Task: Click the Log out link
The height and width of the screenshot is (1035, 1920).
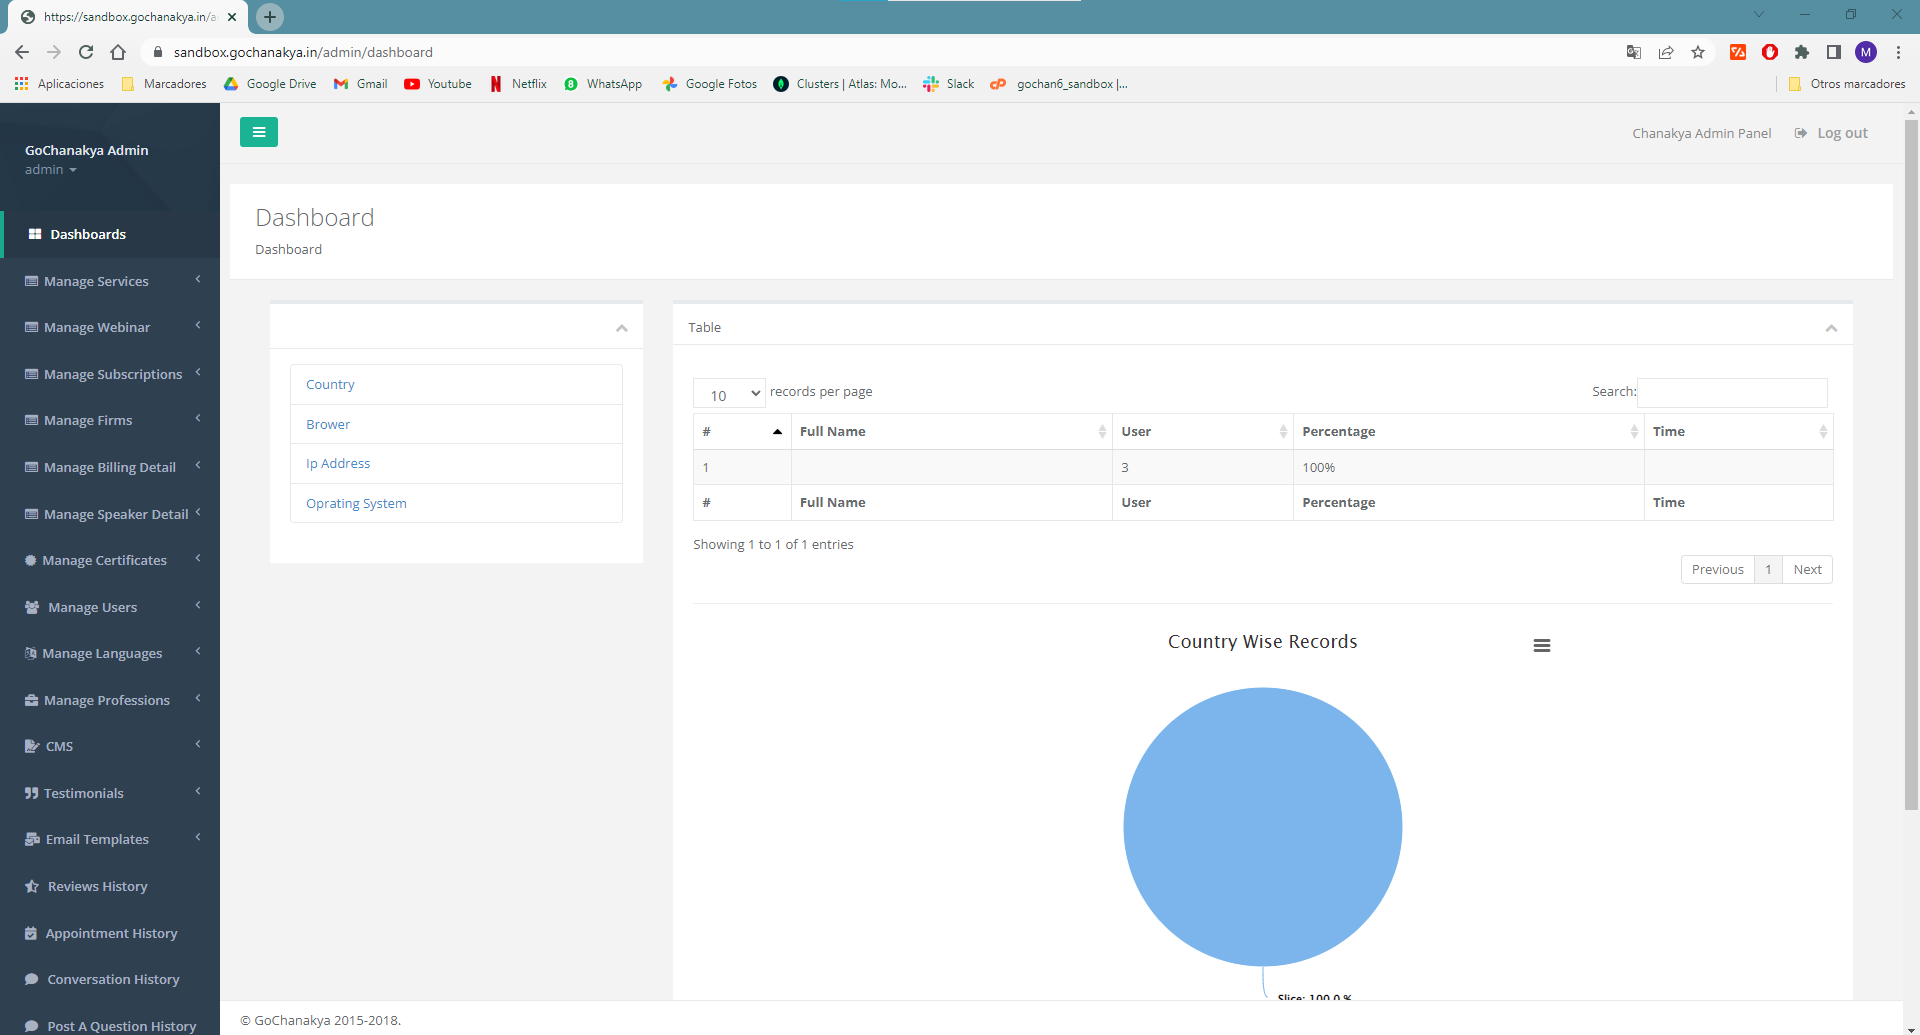Action: pos(1831,133)
